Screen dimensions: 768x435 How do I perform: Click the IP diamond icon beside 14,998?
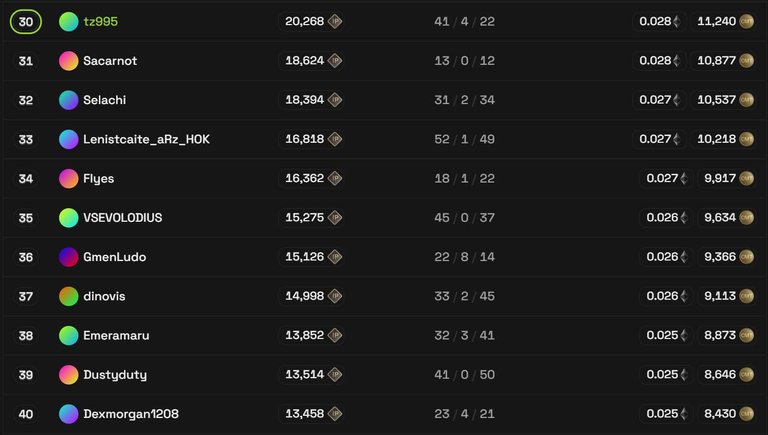pyautogui.click(x=335, y=296)
